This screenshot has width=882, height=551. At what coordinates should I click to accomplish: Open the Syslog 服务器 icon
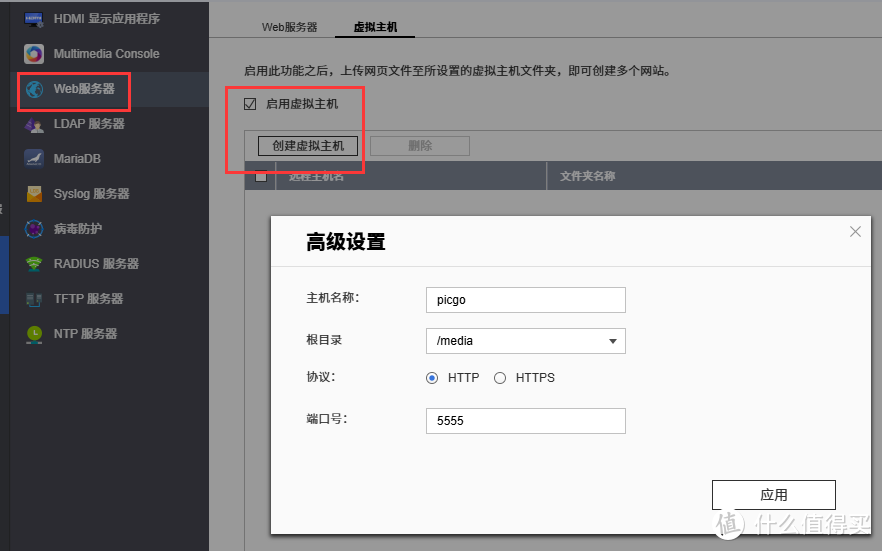tap(34, 194)
